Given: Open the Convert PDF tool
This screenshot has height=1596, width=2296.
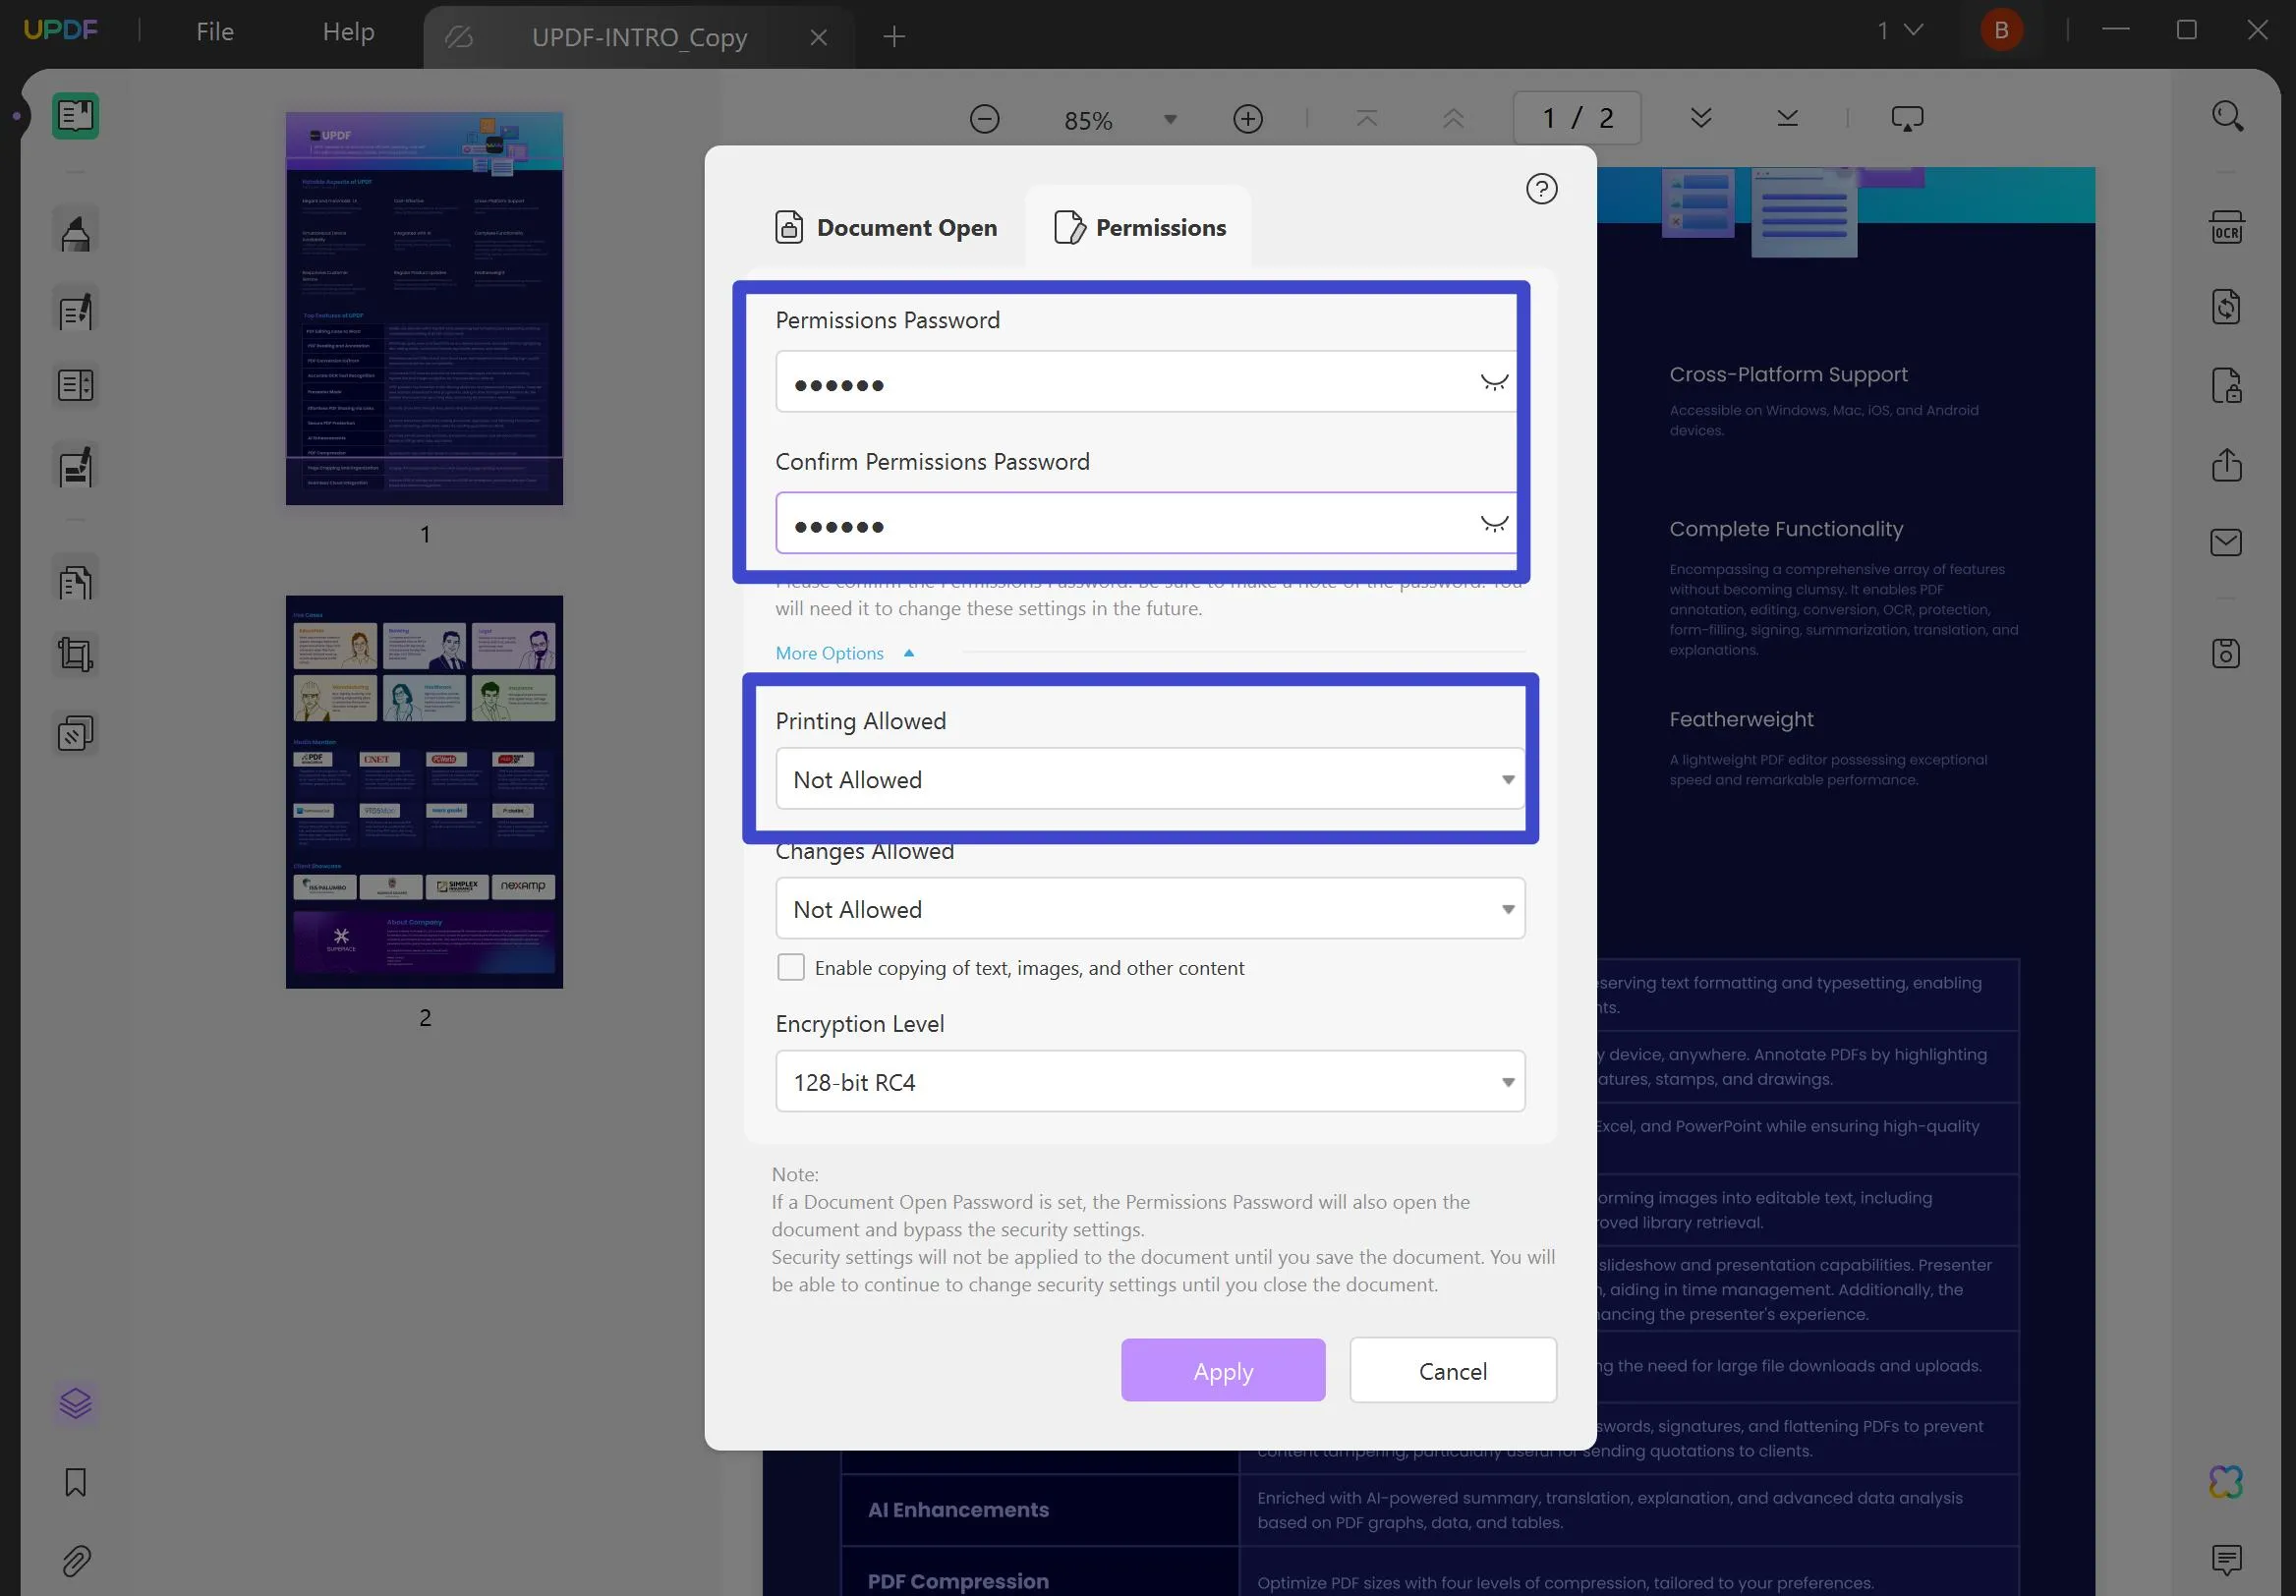Looking at the screenshot, I should [2226, 306].
